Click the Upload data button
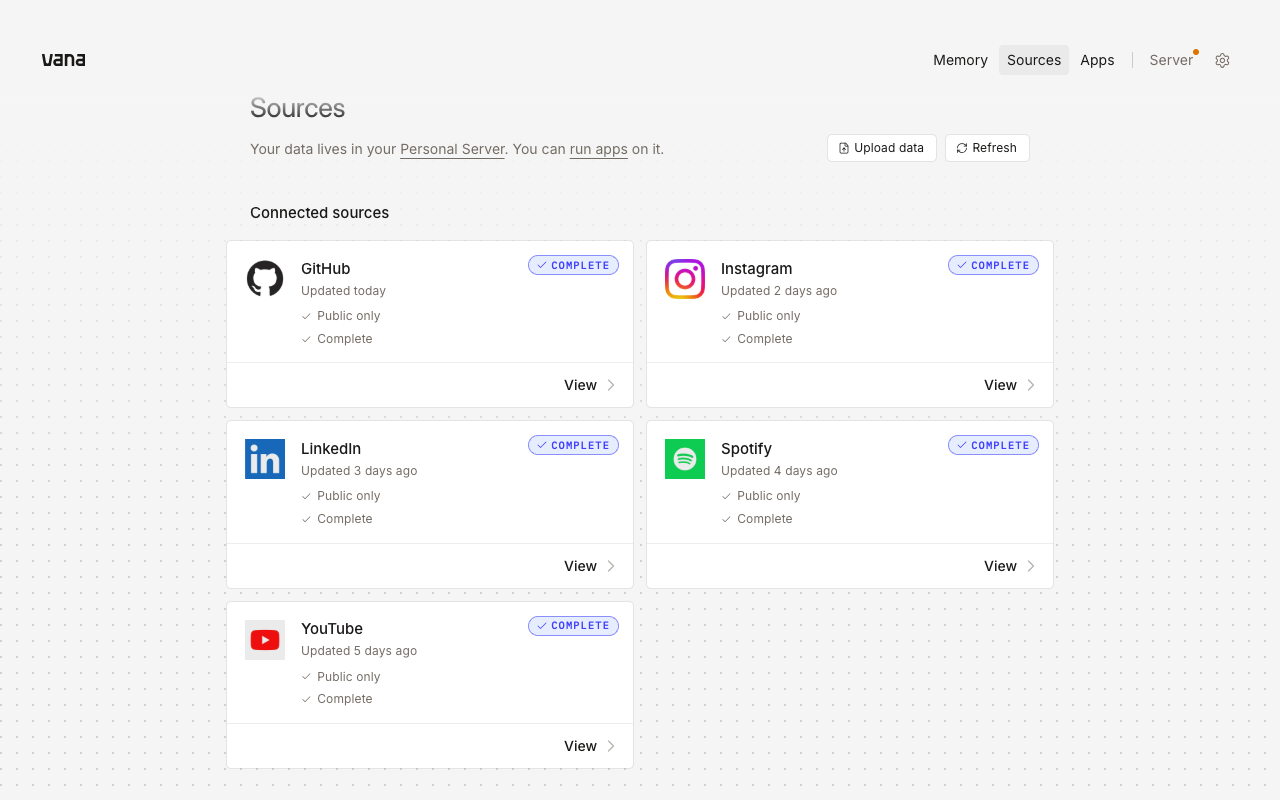The width and height of the screenshot is (1280, 800). tap(882, 148)
